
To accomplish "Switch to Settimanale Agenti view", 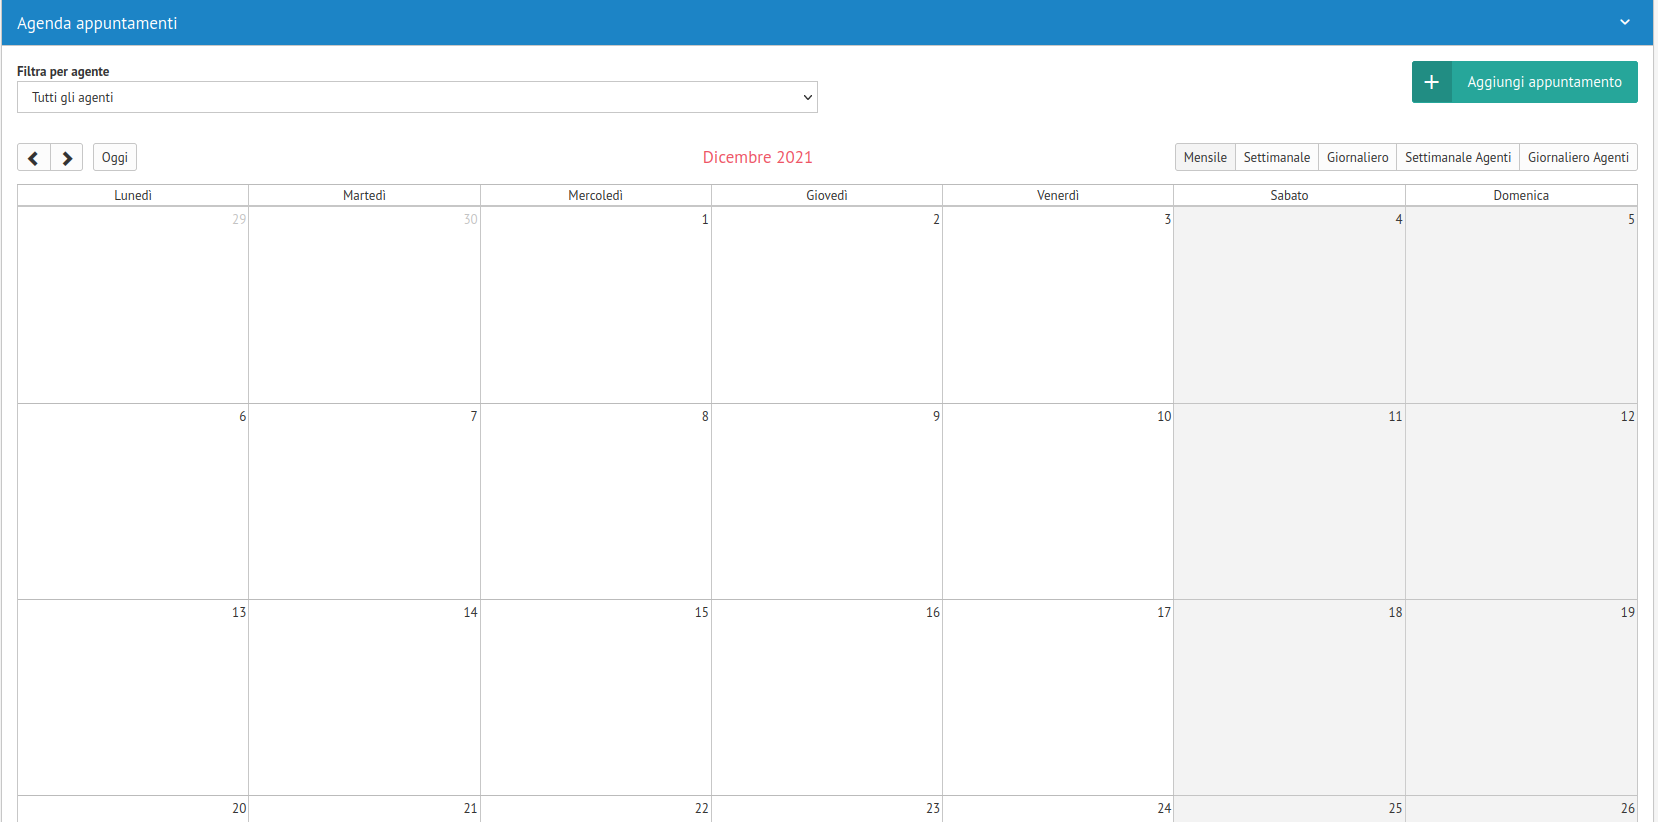I will pos(1458,158).
